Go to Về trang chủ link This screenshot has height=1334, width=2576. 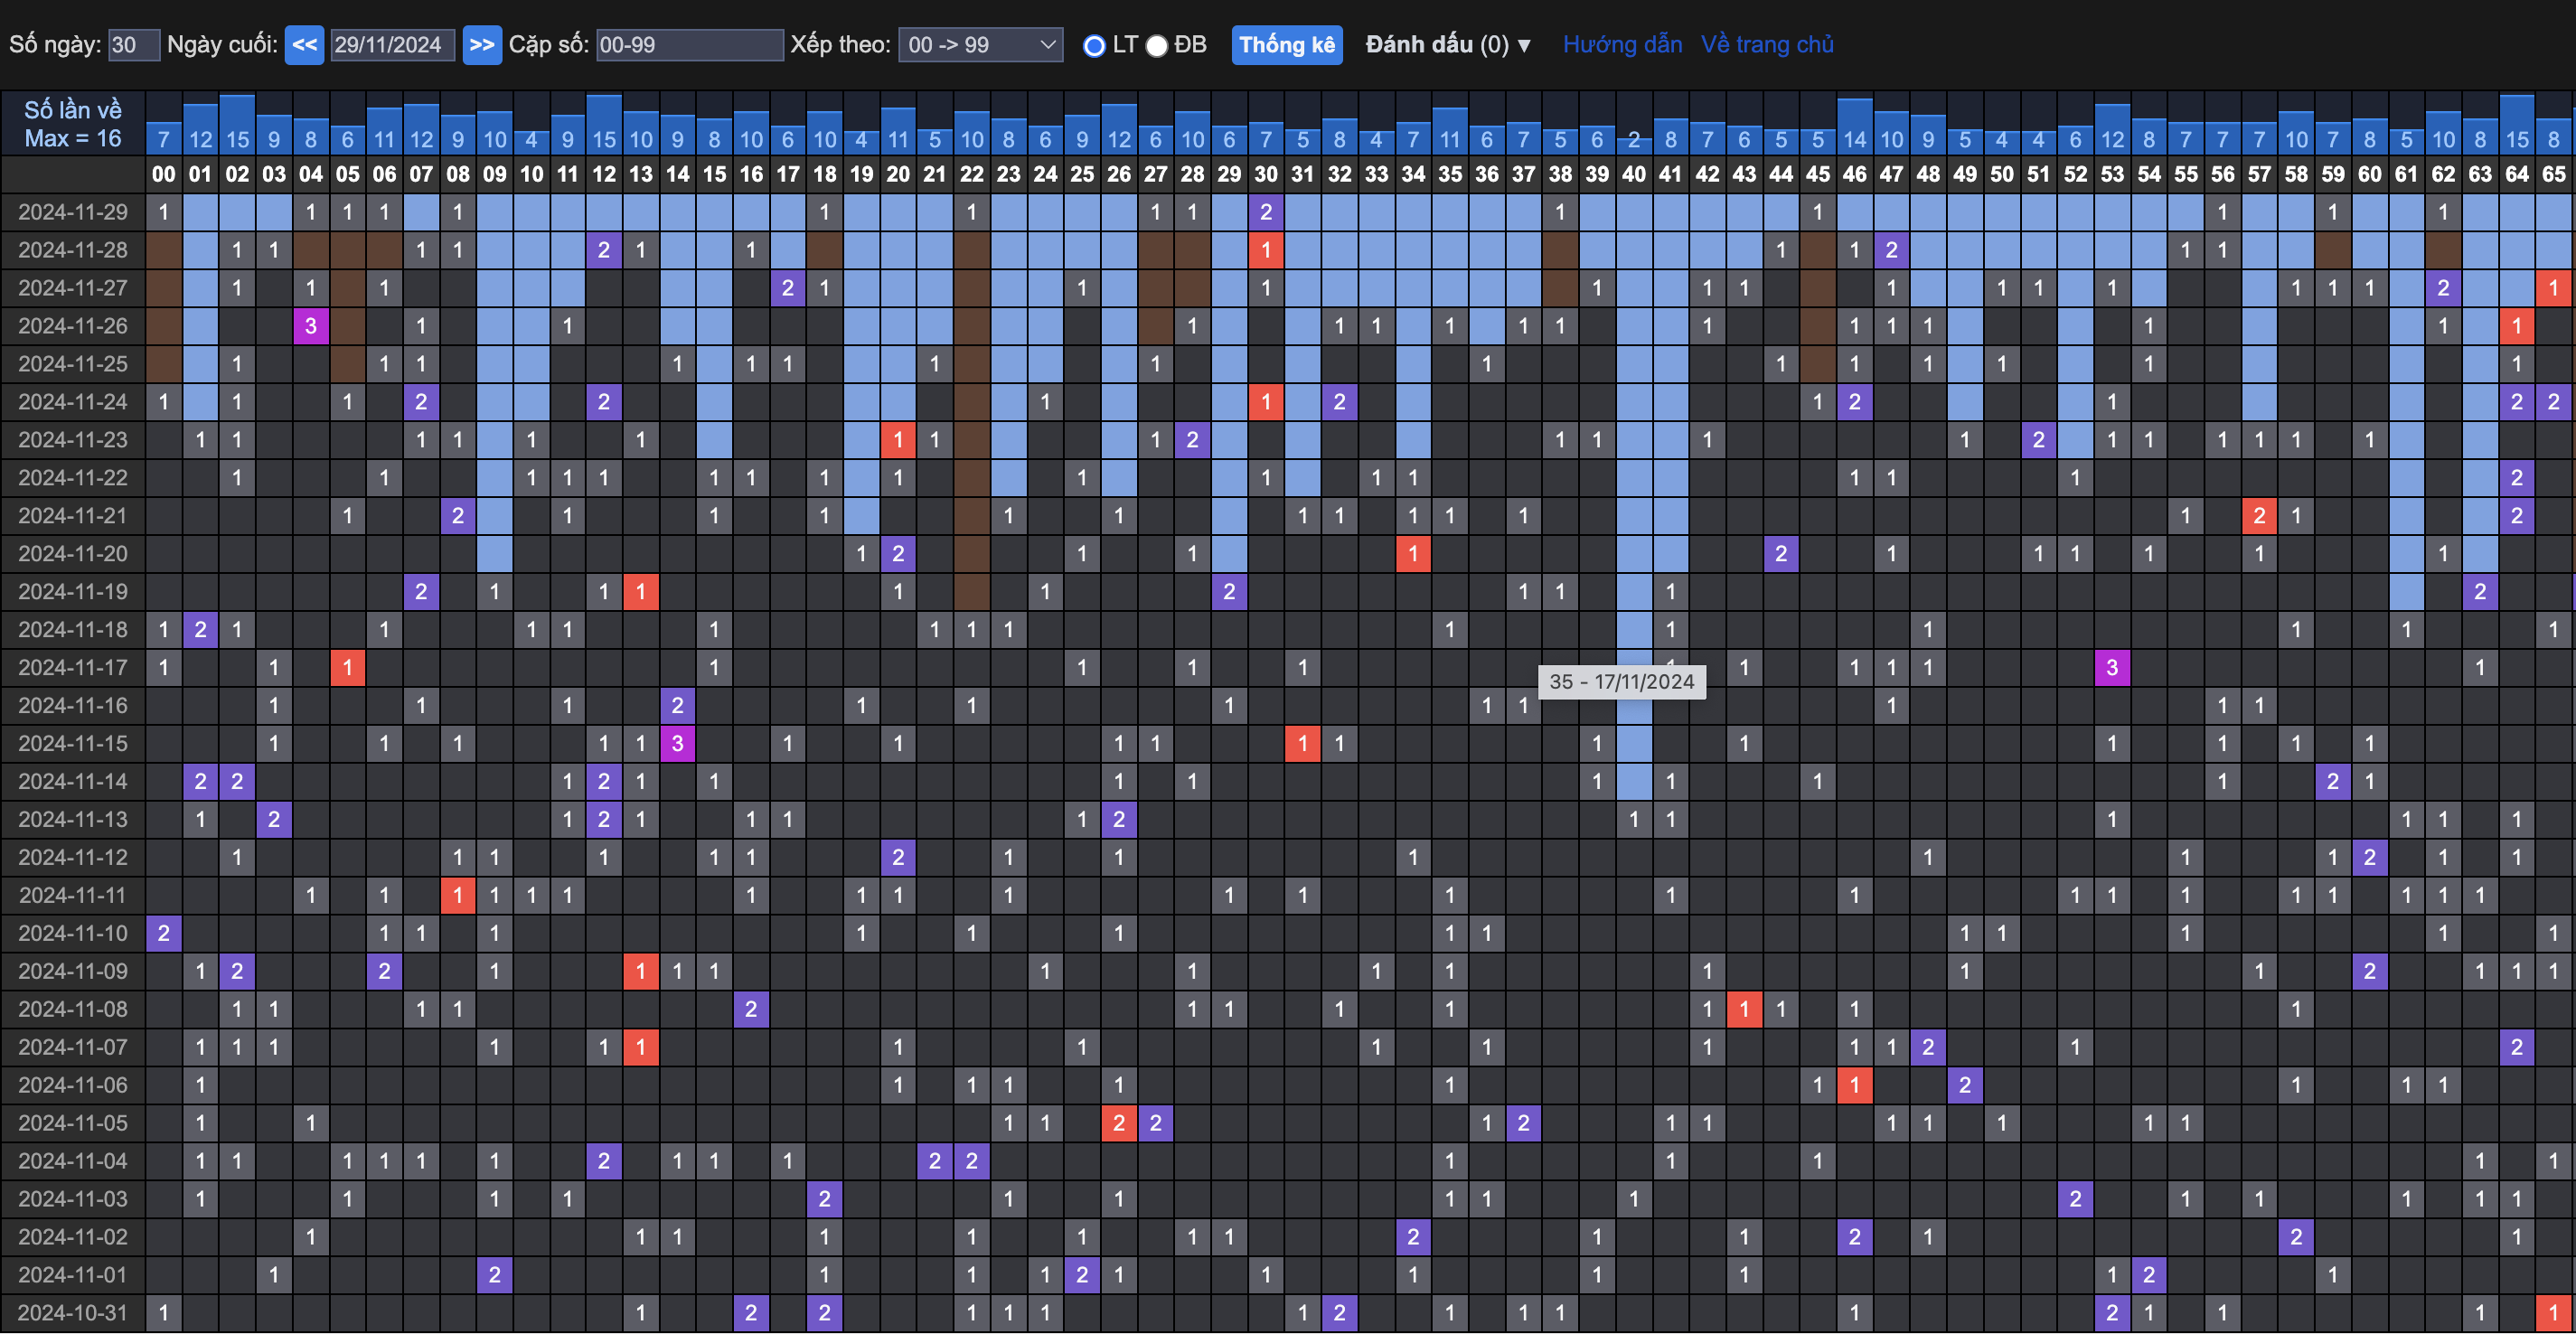click(x=1767, y=45)
